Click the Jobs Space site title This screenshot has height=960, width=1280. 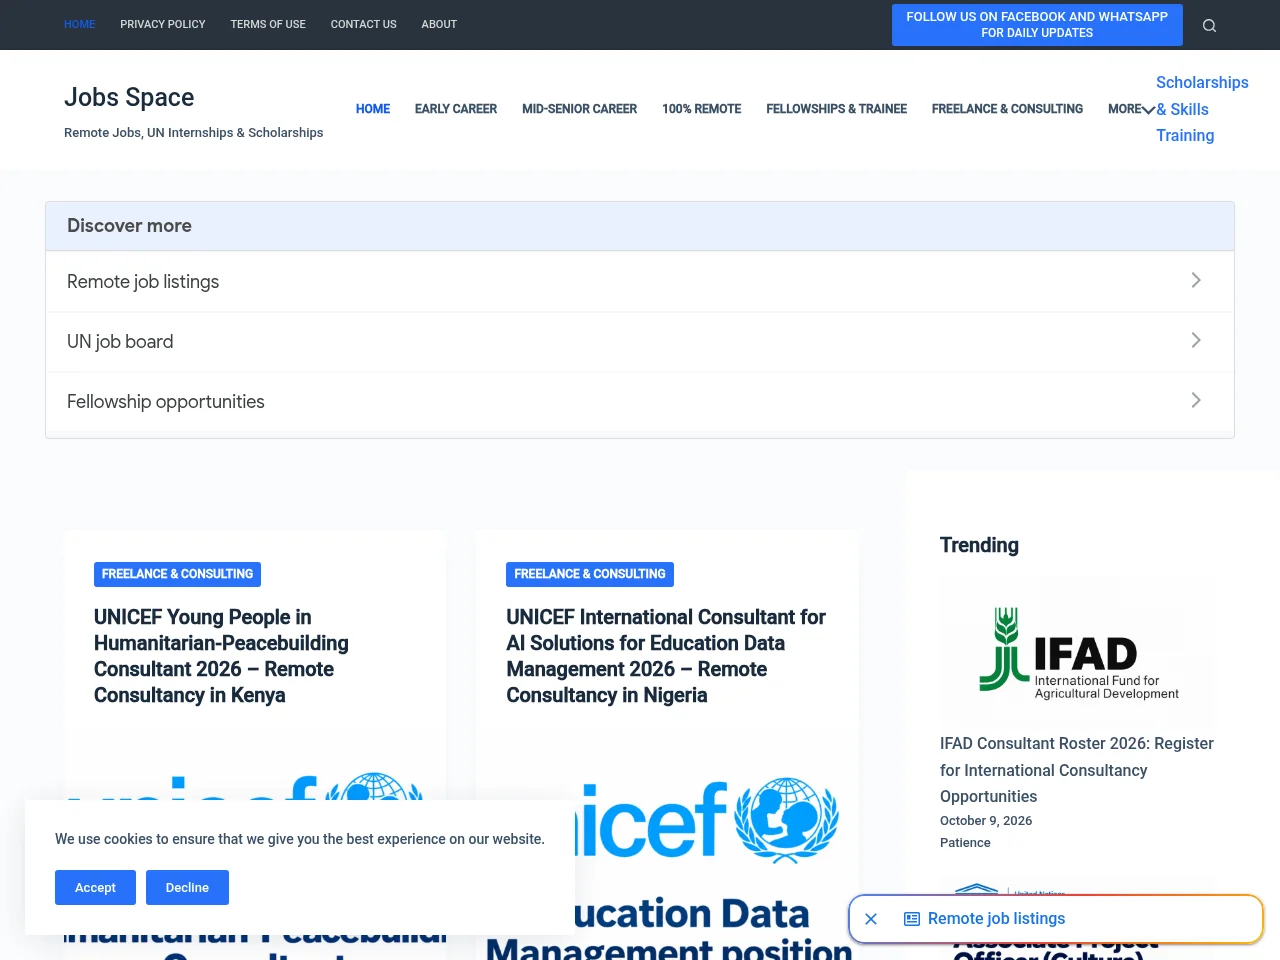click(129, 97)
